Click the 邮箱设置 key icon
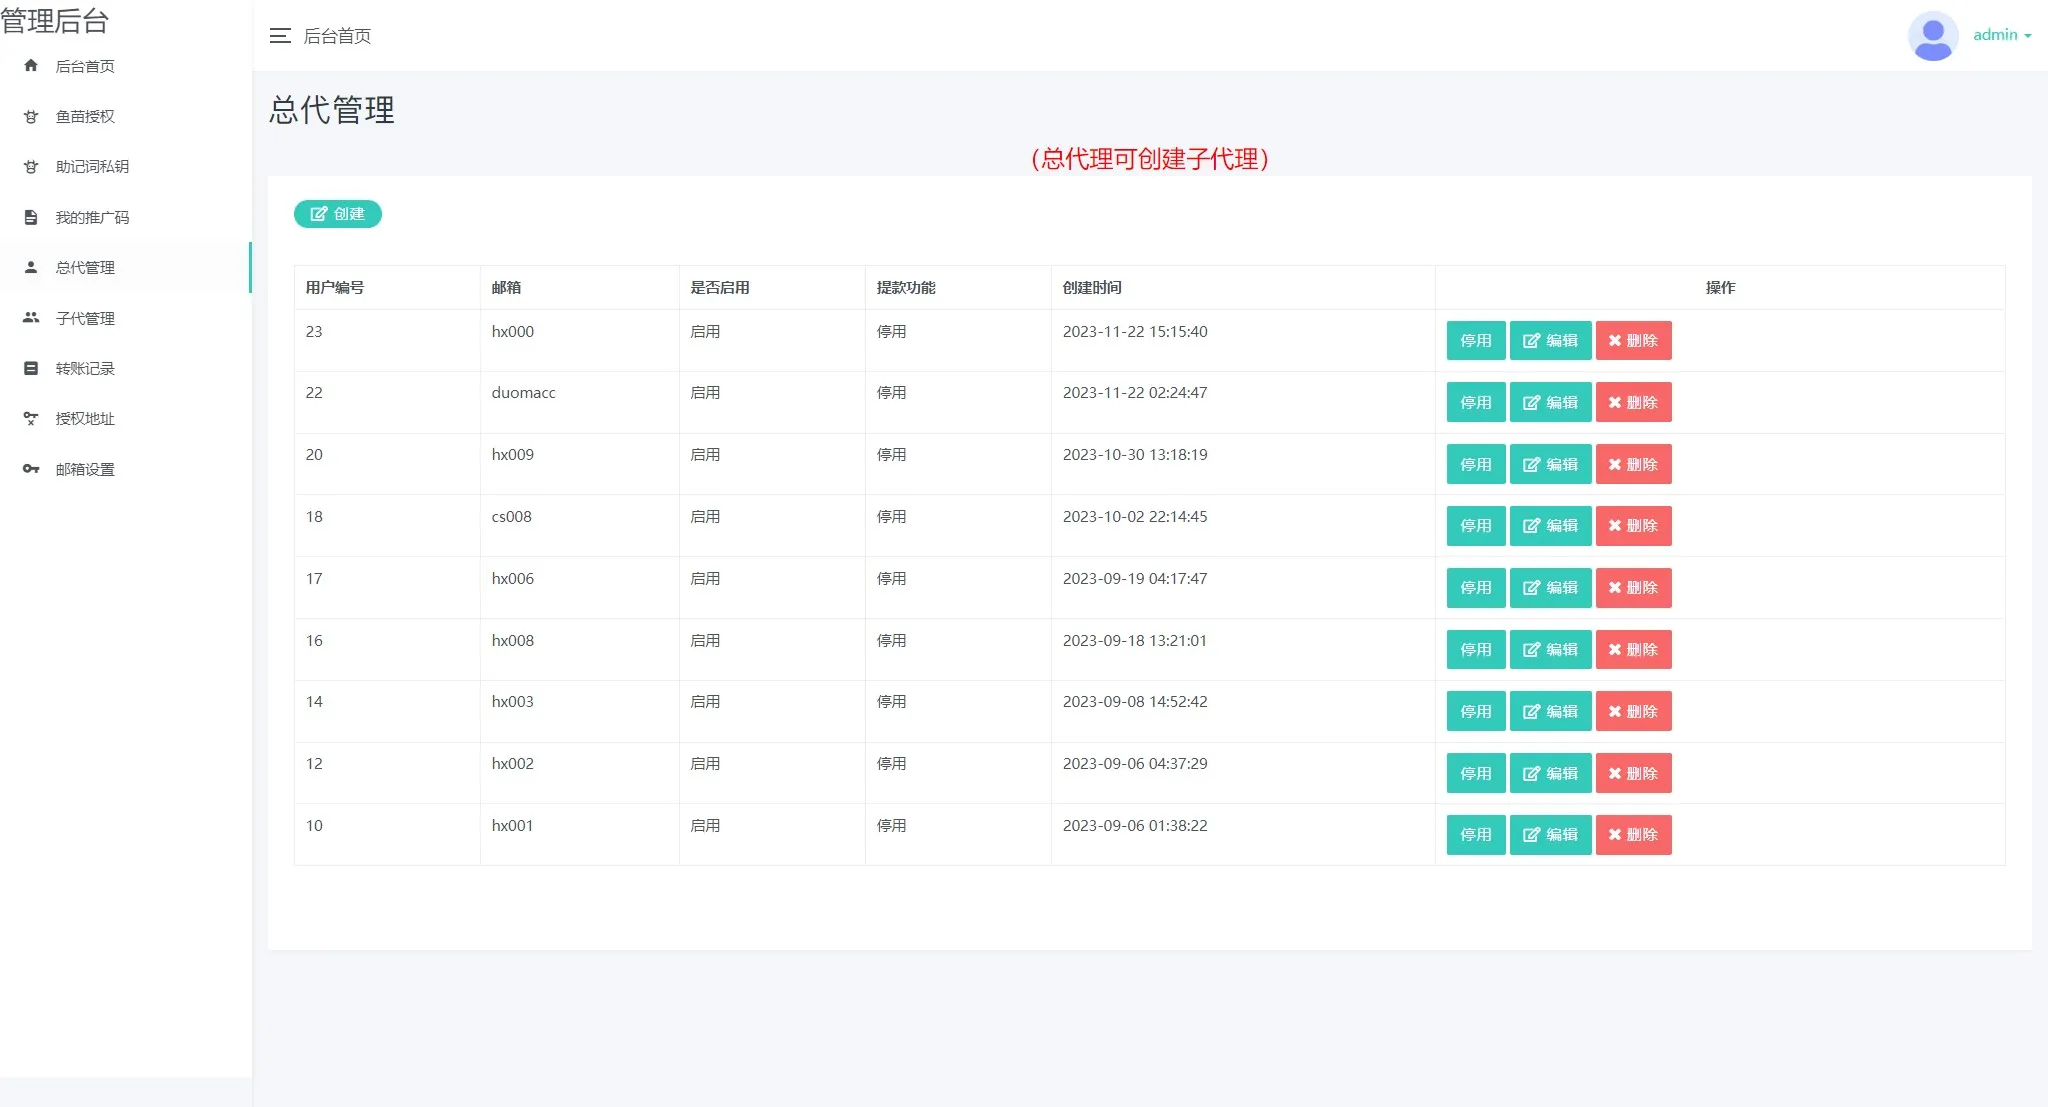Viewport: 2048px width, 1107px height. point(31,469)
